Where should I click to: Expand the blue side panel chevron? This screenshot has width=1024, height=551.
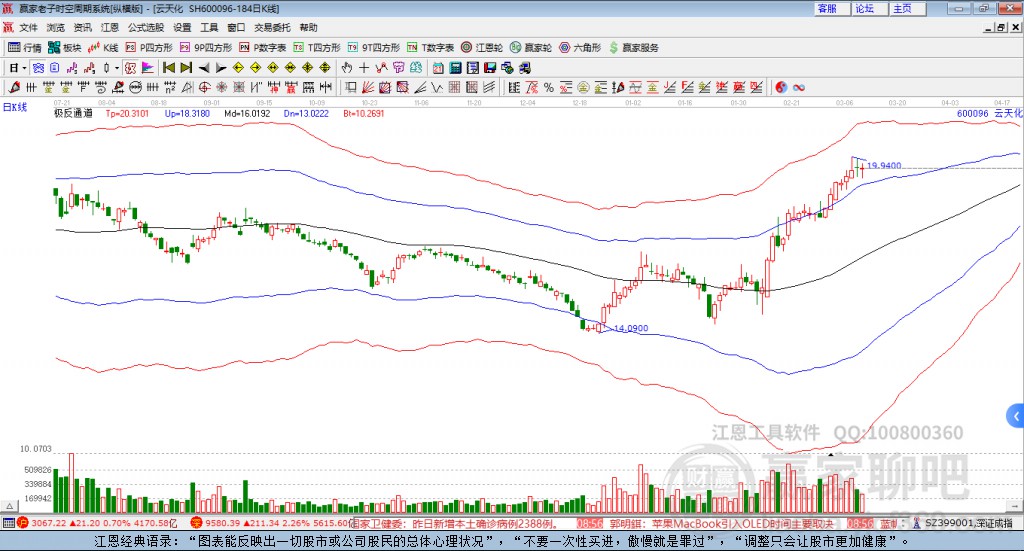[x=1016, y=416]
